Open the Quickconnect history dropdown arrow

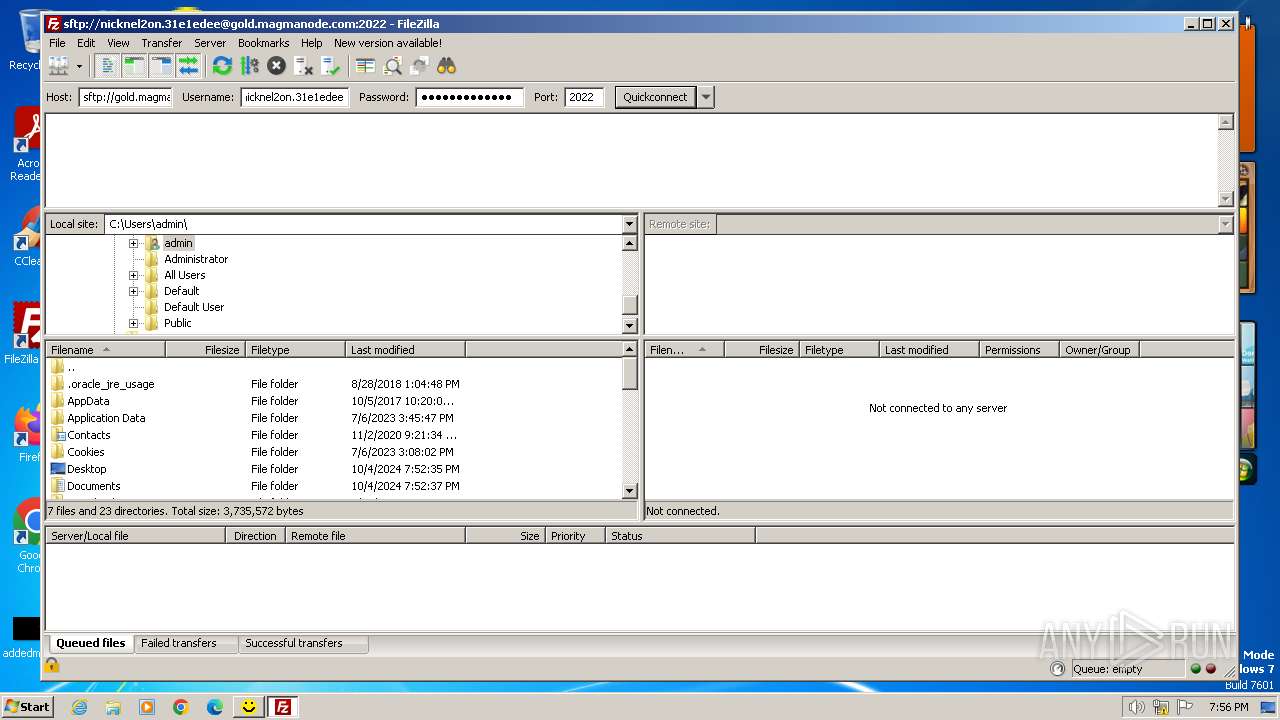click(x=706, y=97)
